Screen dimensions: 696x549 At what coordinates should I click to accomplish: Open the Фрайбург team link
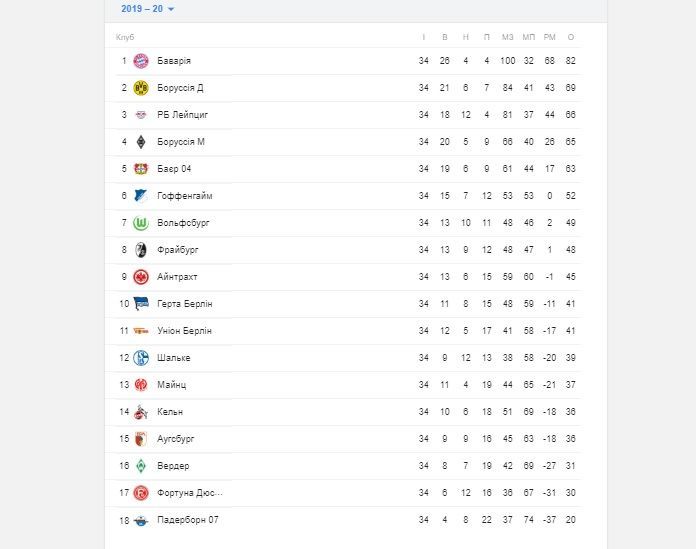178,250
